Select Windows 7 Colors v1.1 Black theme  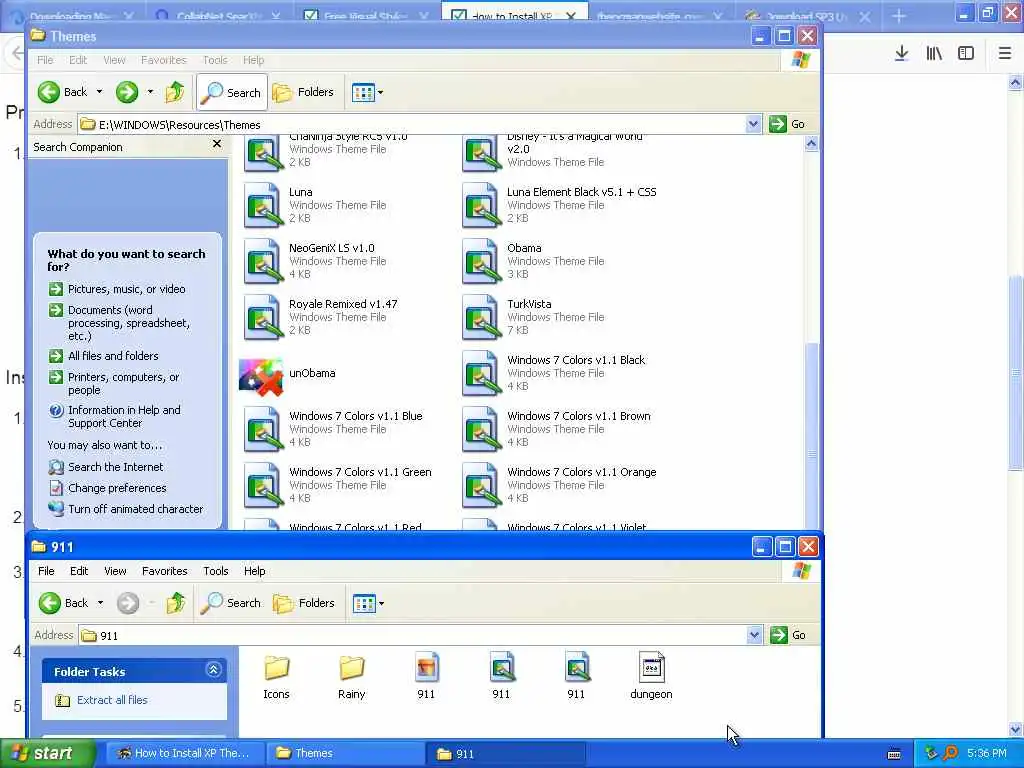[x=481, y=374]
